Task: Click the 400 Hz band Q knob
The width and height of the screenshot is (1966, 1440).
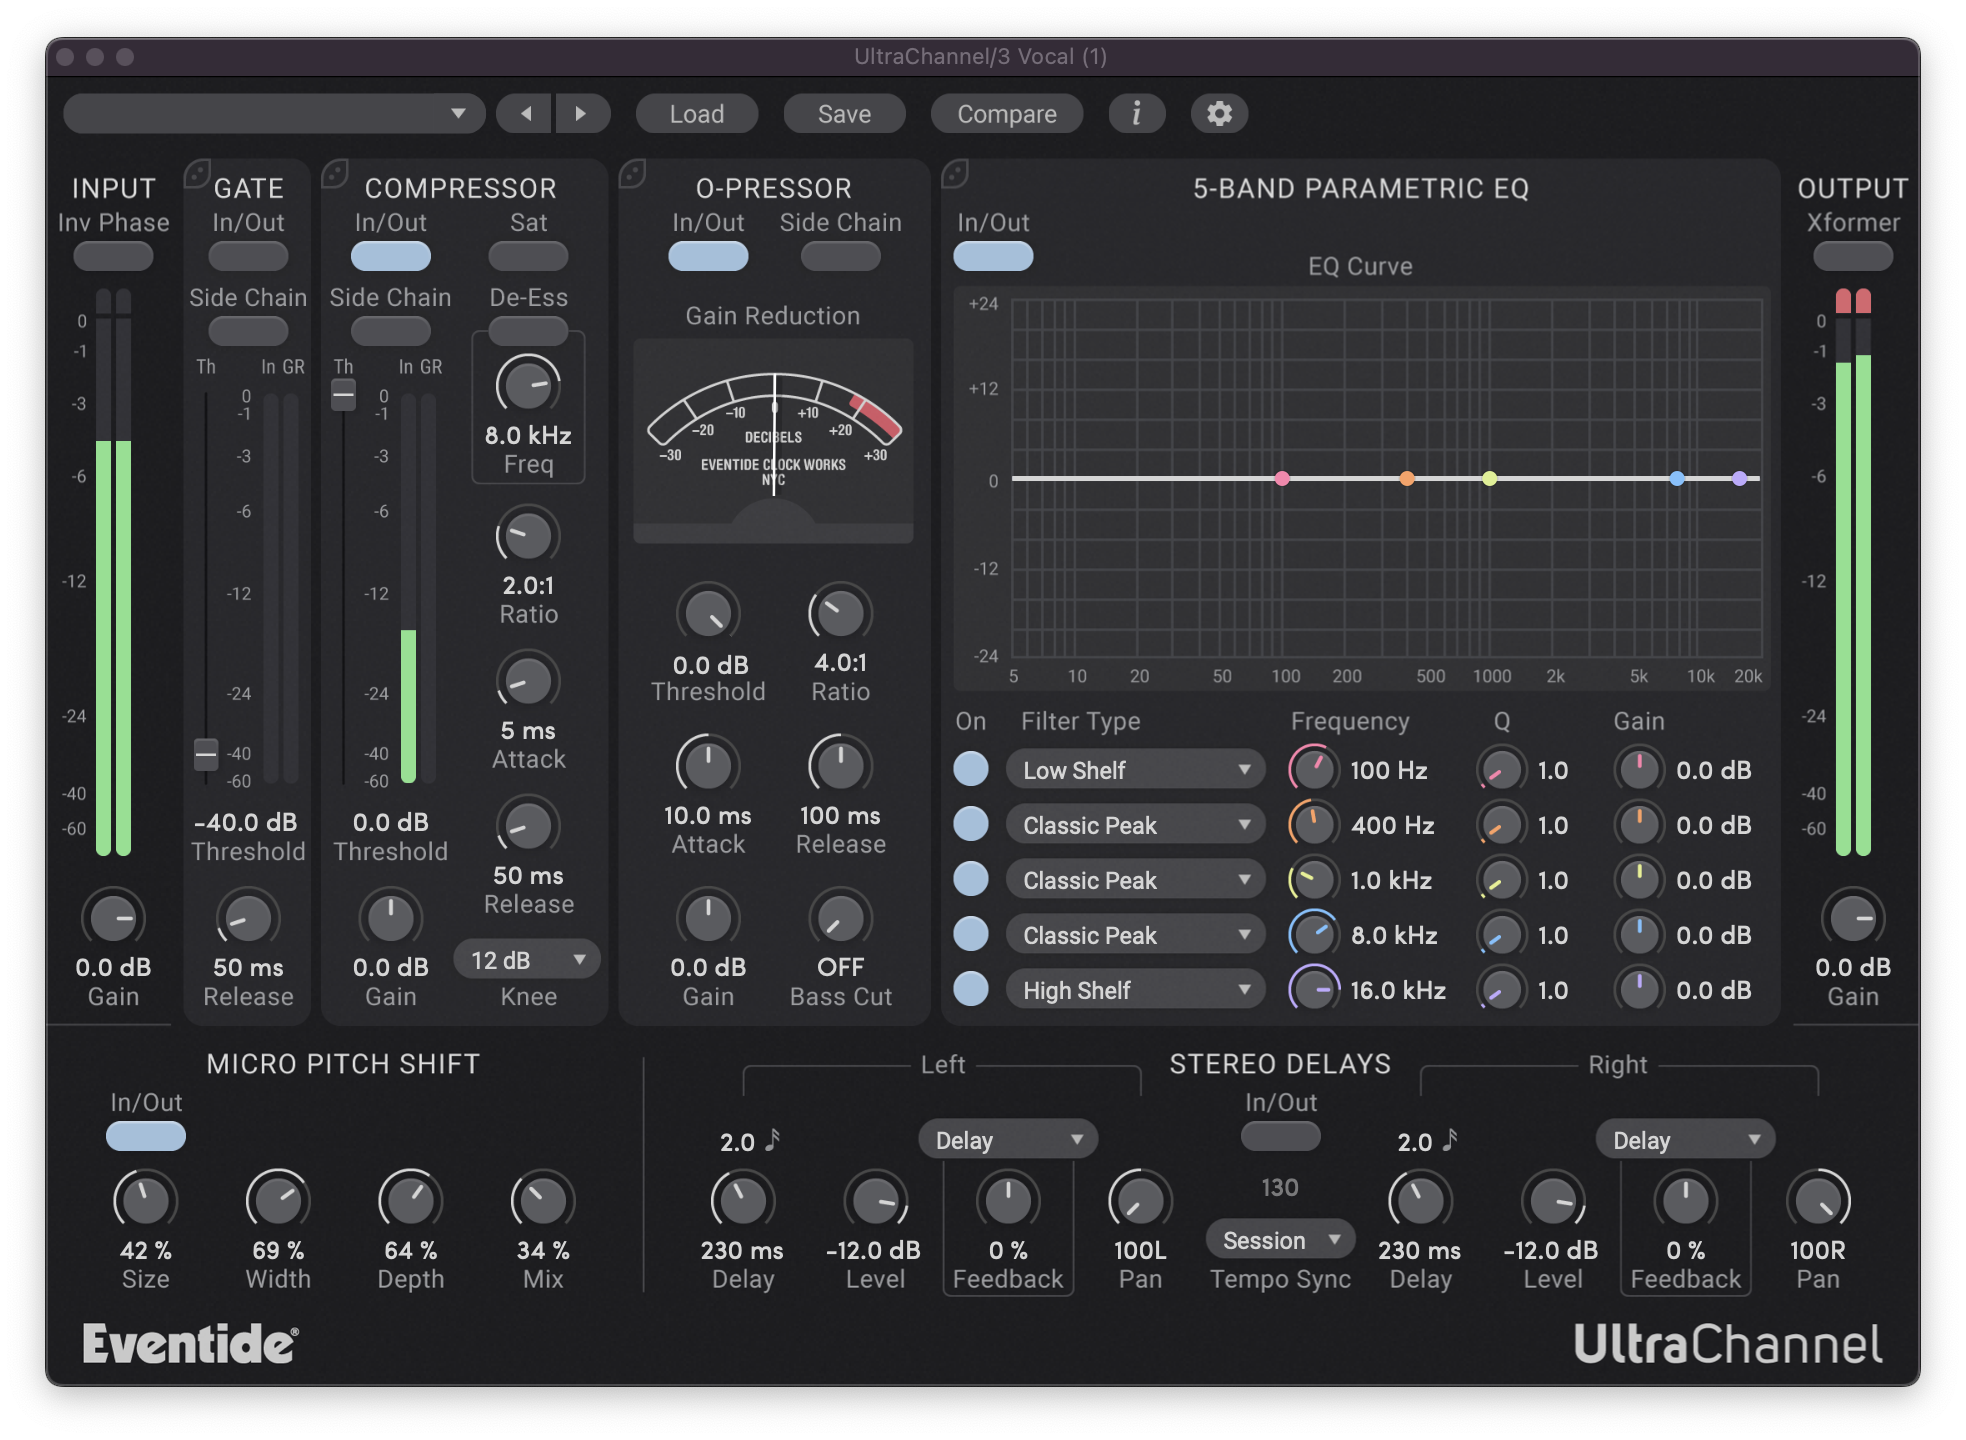Action: (1502, 825)
